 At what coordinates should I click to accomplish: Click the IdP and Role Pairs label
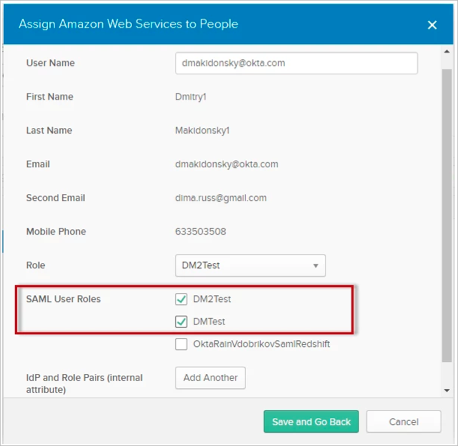coord(84,383)
